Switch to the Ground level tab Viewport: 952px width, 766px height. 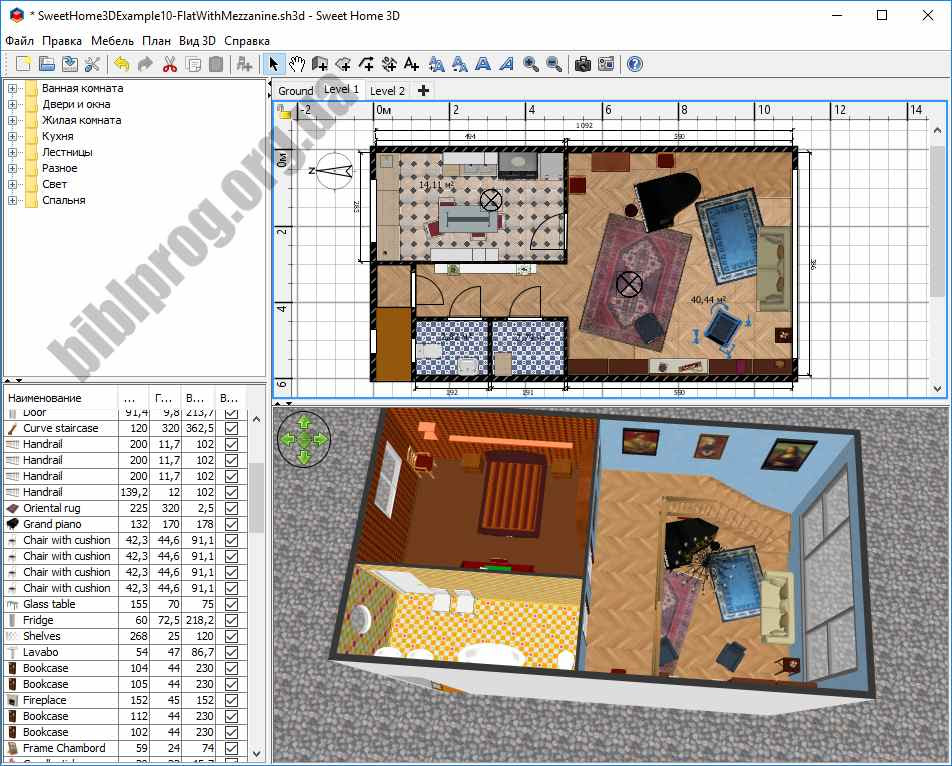[295, 90]
